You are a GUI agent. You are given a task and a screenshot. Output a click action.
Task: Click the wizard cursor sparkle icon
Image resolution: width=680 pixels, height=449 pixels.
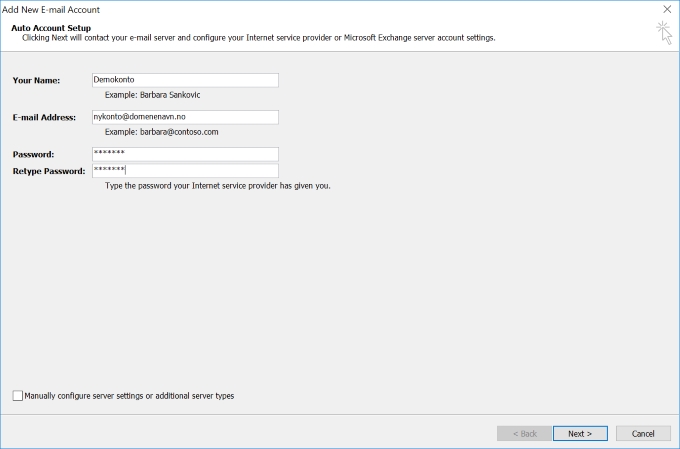tap(664, 33)
